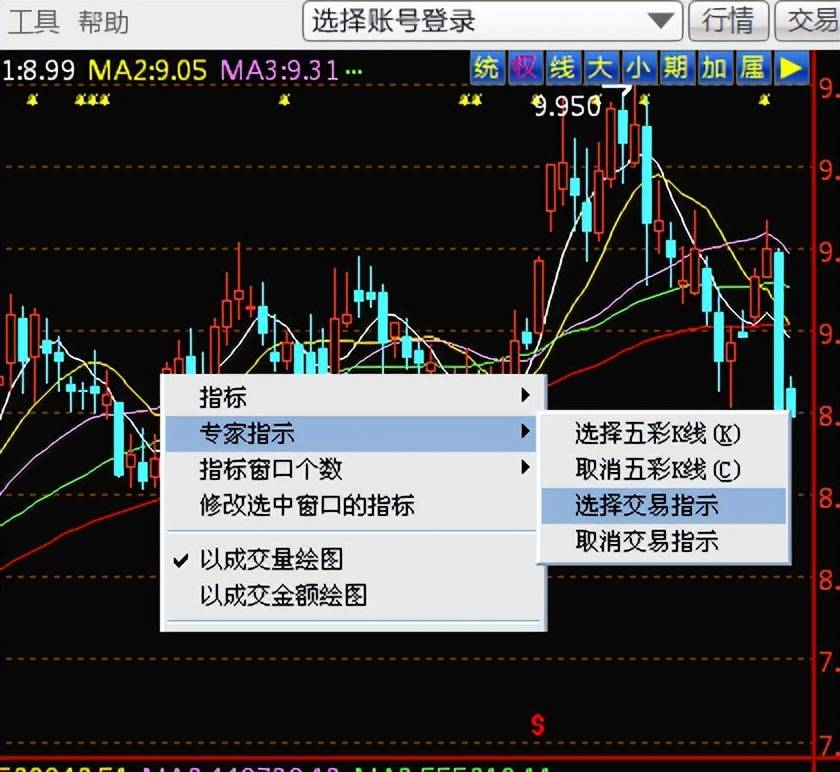
Task: Click 选择交易指示 submenu item
Action: point(663,505)
